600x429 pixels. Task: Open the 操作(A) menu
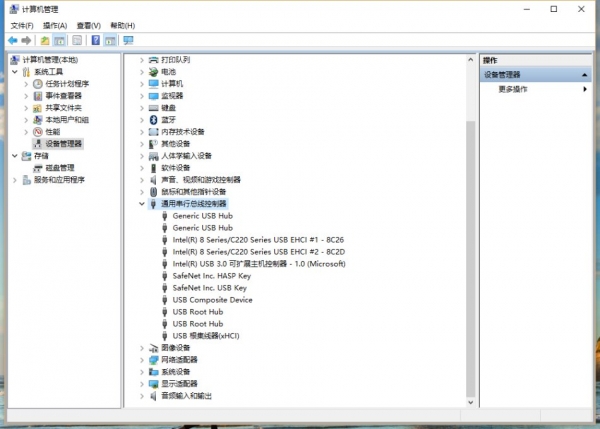(57, 25)
